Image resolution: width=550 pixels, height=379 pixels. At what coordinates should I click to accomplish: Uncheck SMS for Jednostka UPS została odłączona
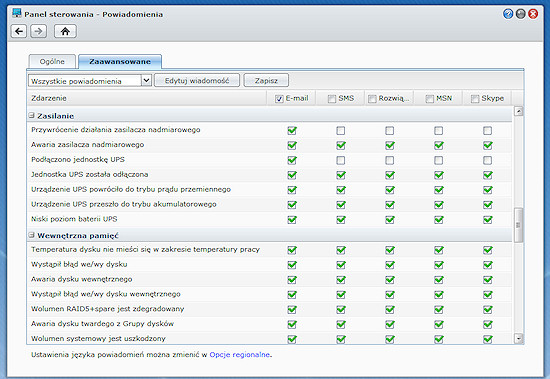(341, 175)
